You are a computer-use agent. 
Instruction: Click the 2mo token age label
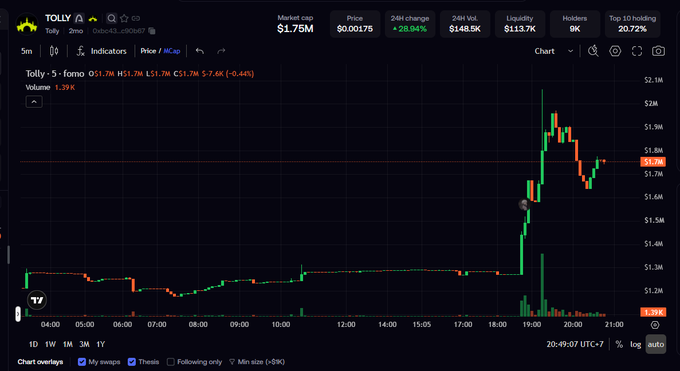[76, 31]
